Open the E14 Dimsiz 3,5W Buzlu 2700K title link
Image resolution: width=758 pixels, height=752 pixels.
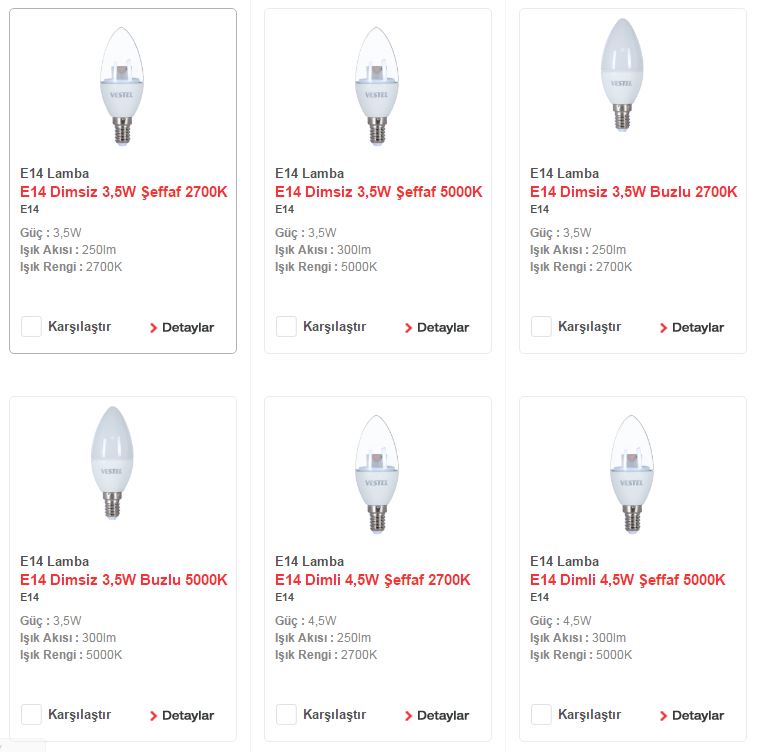click(634, 192)
